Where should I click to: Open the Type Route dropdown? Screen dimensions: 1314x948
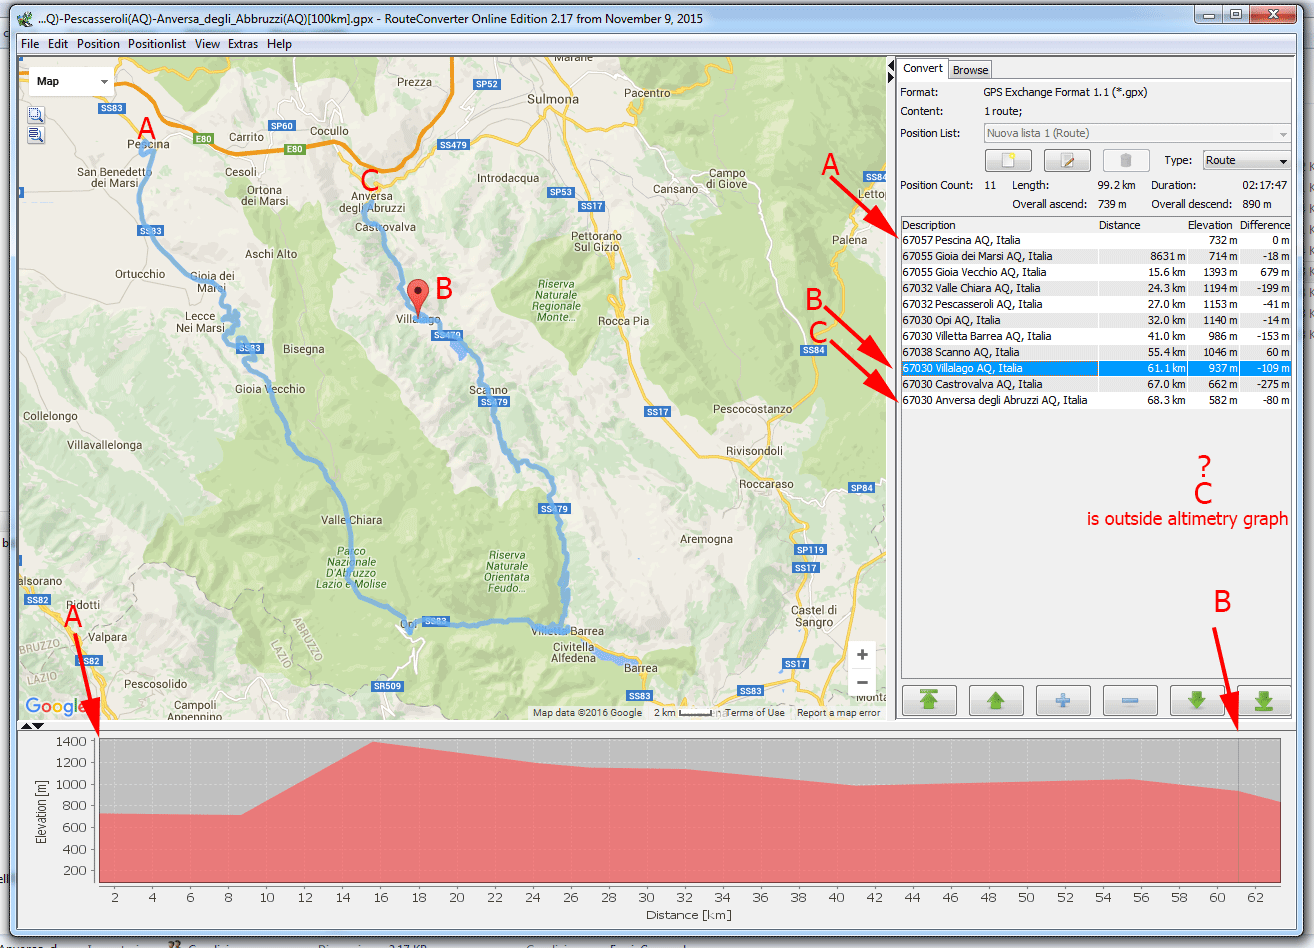pos(1247,161)
